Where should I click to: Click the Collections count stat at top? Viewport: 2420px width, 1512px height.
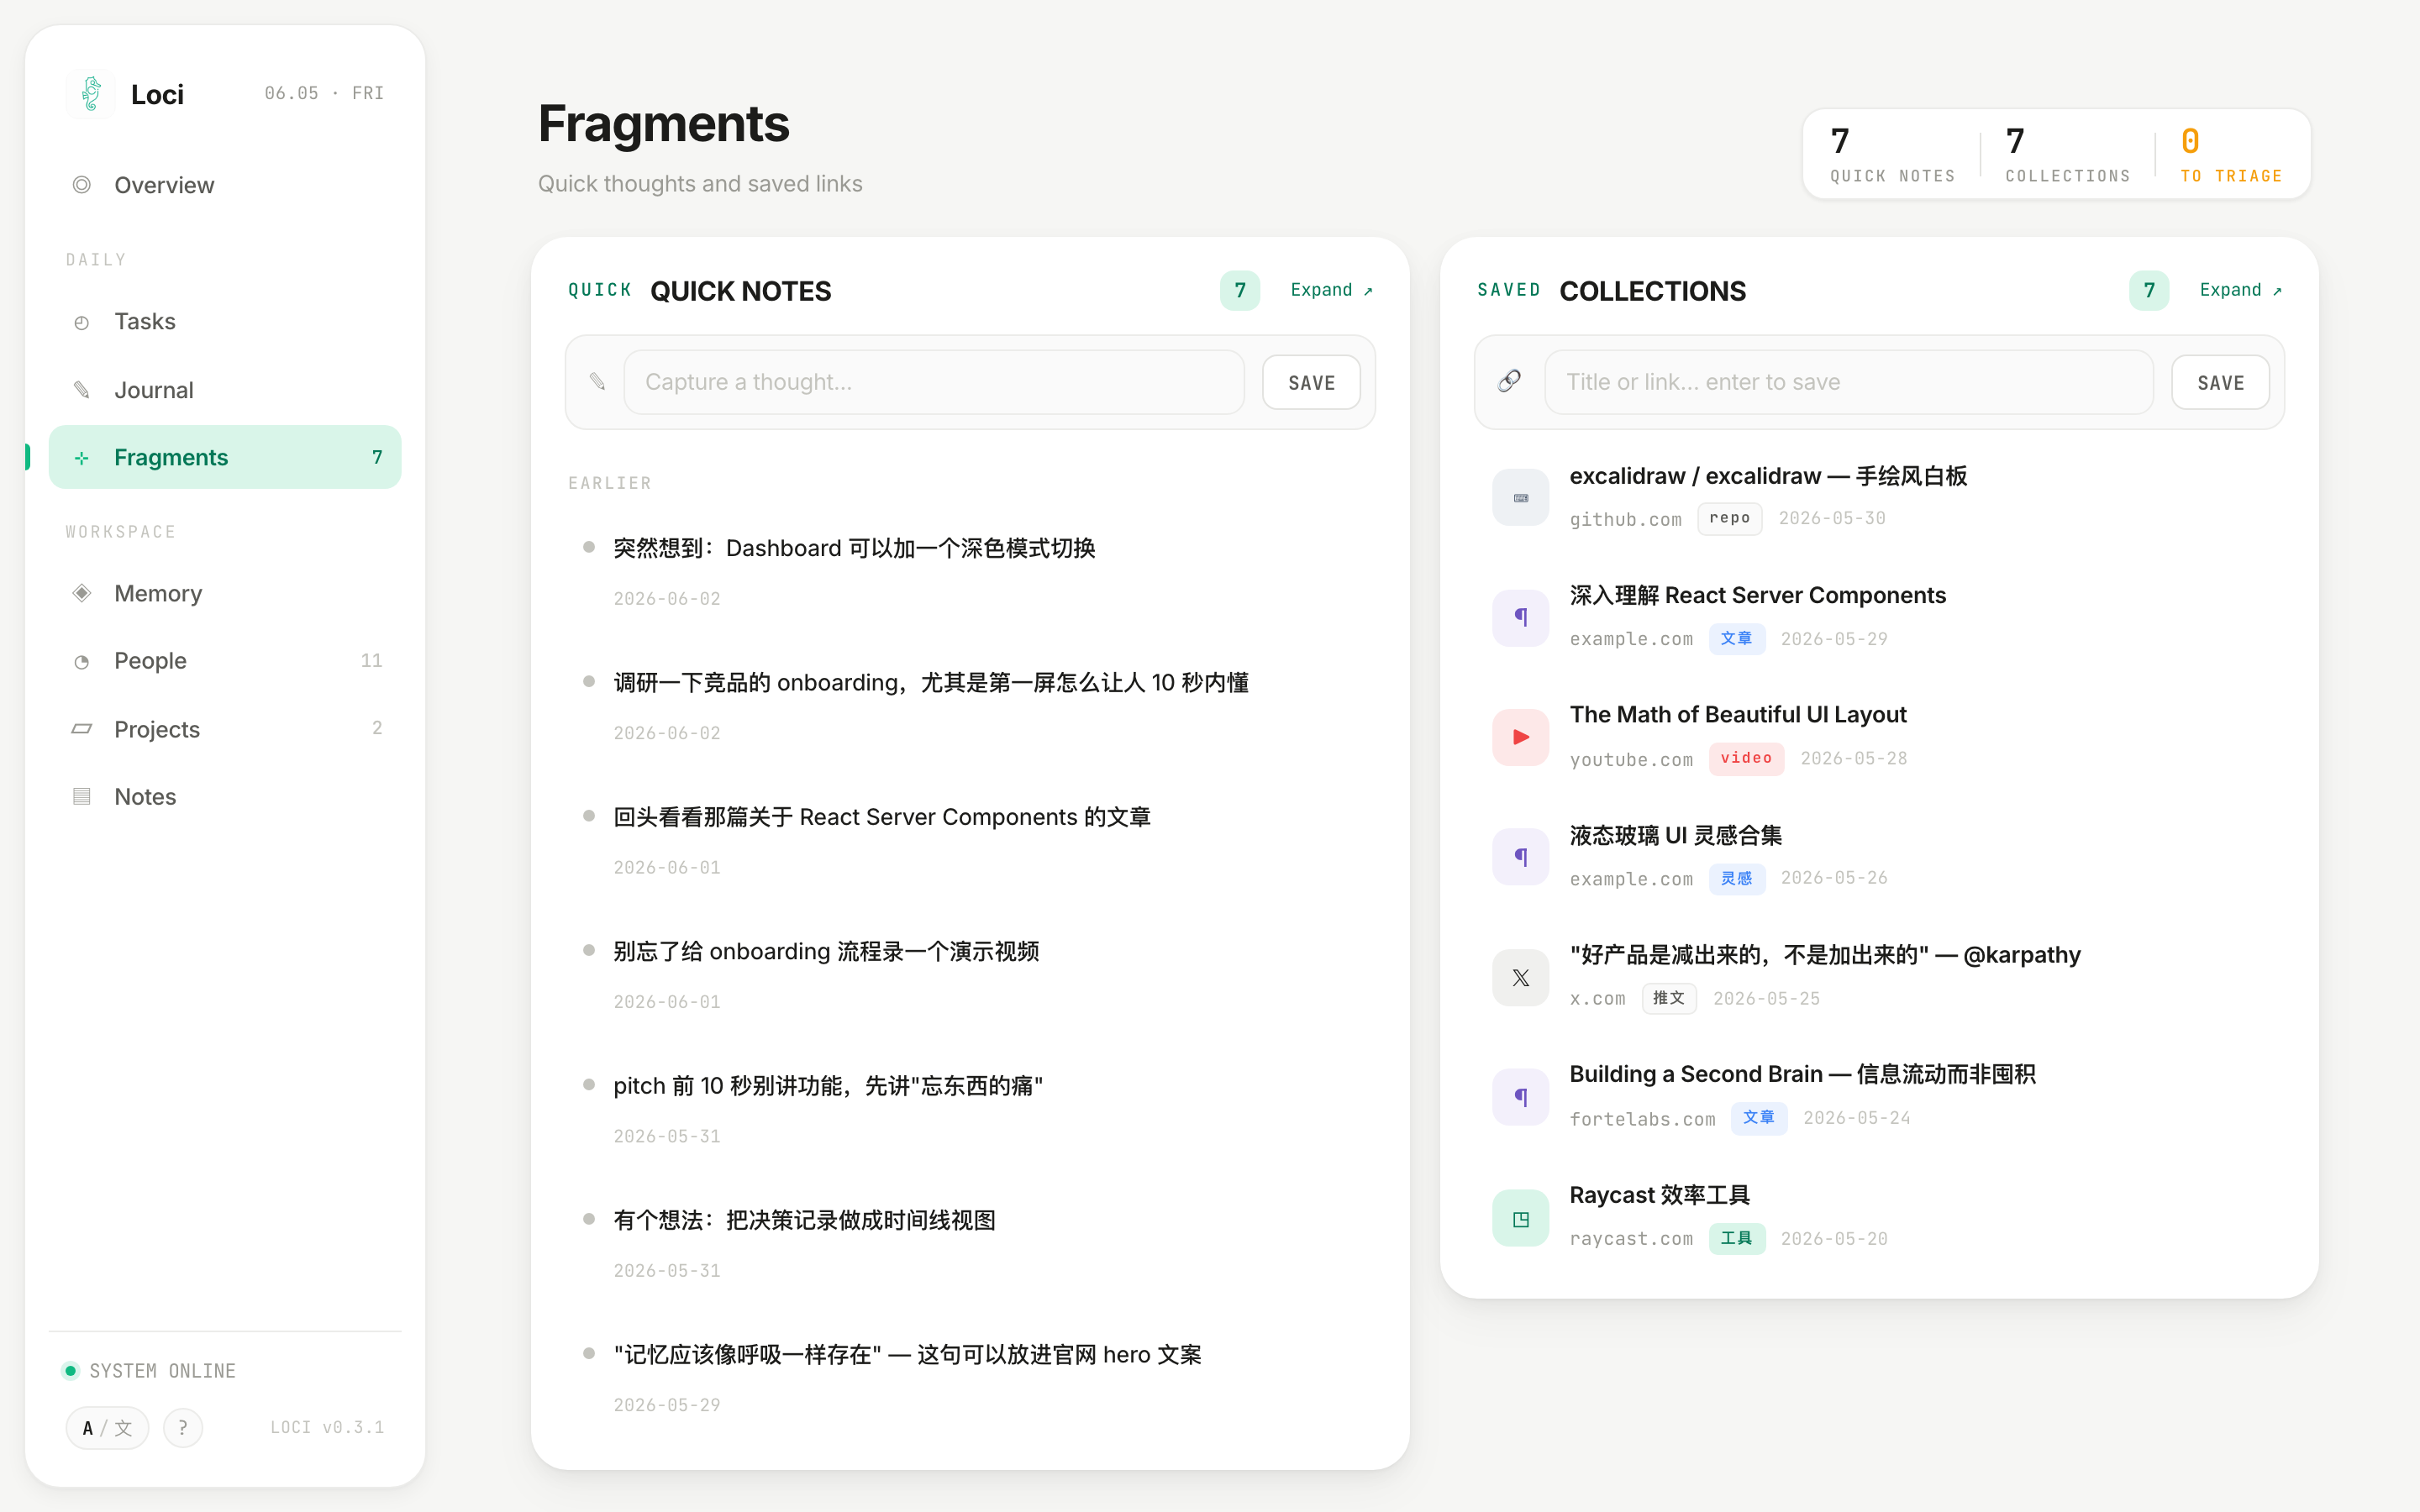point(2067,154)
